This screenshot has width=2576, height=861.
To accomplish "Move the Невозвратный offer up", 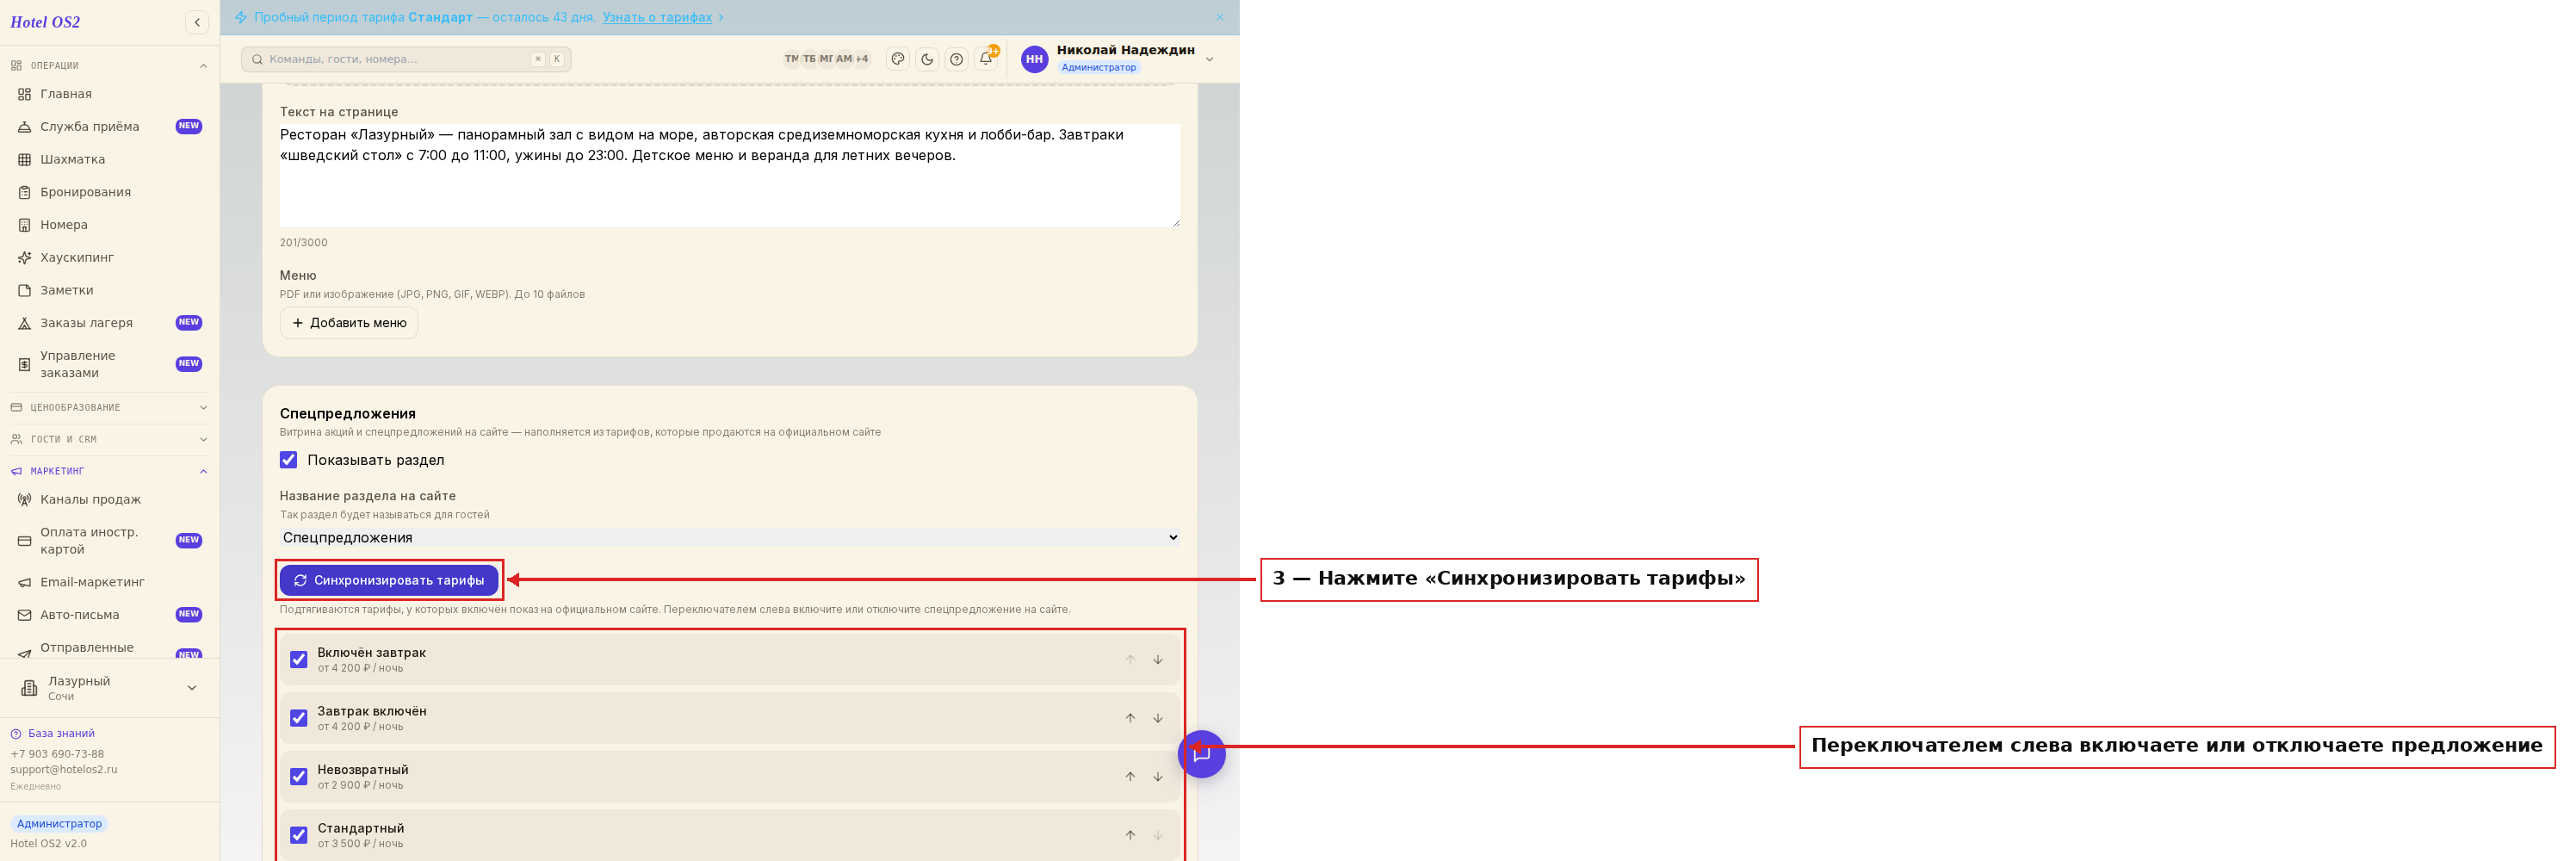I will 1130,777.
